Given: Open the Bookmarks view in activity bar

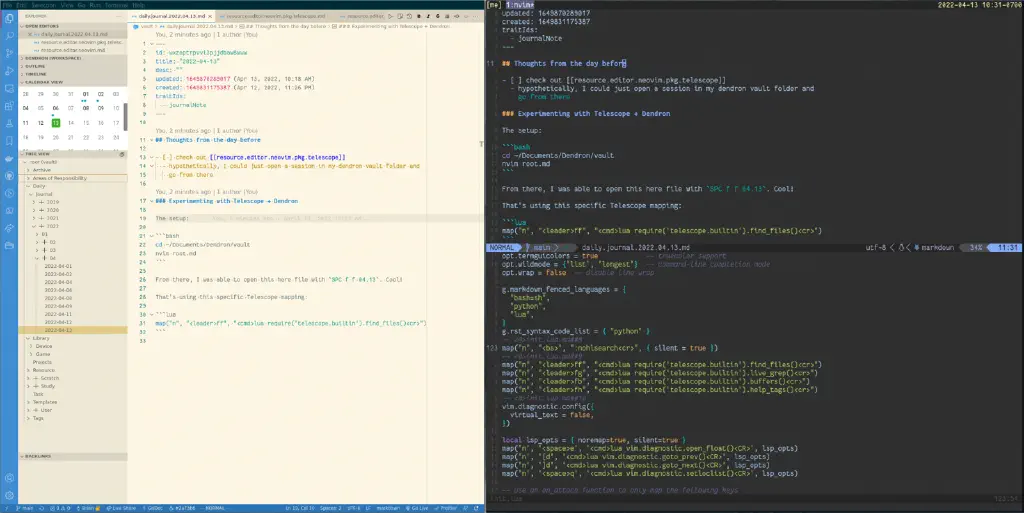Looking at the screenshot, I should coord(9,140).
